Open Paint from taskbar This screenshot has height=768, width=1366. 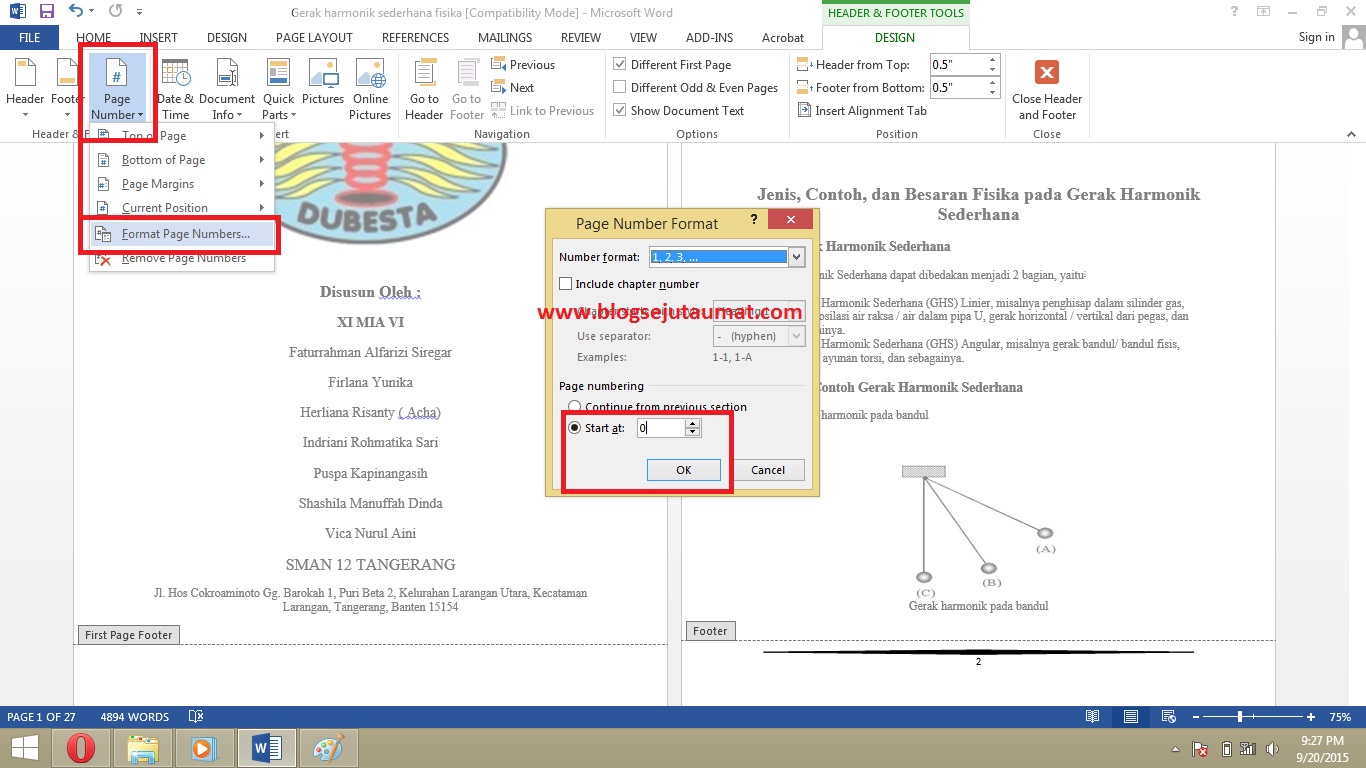329,747
